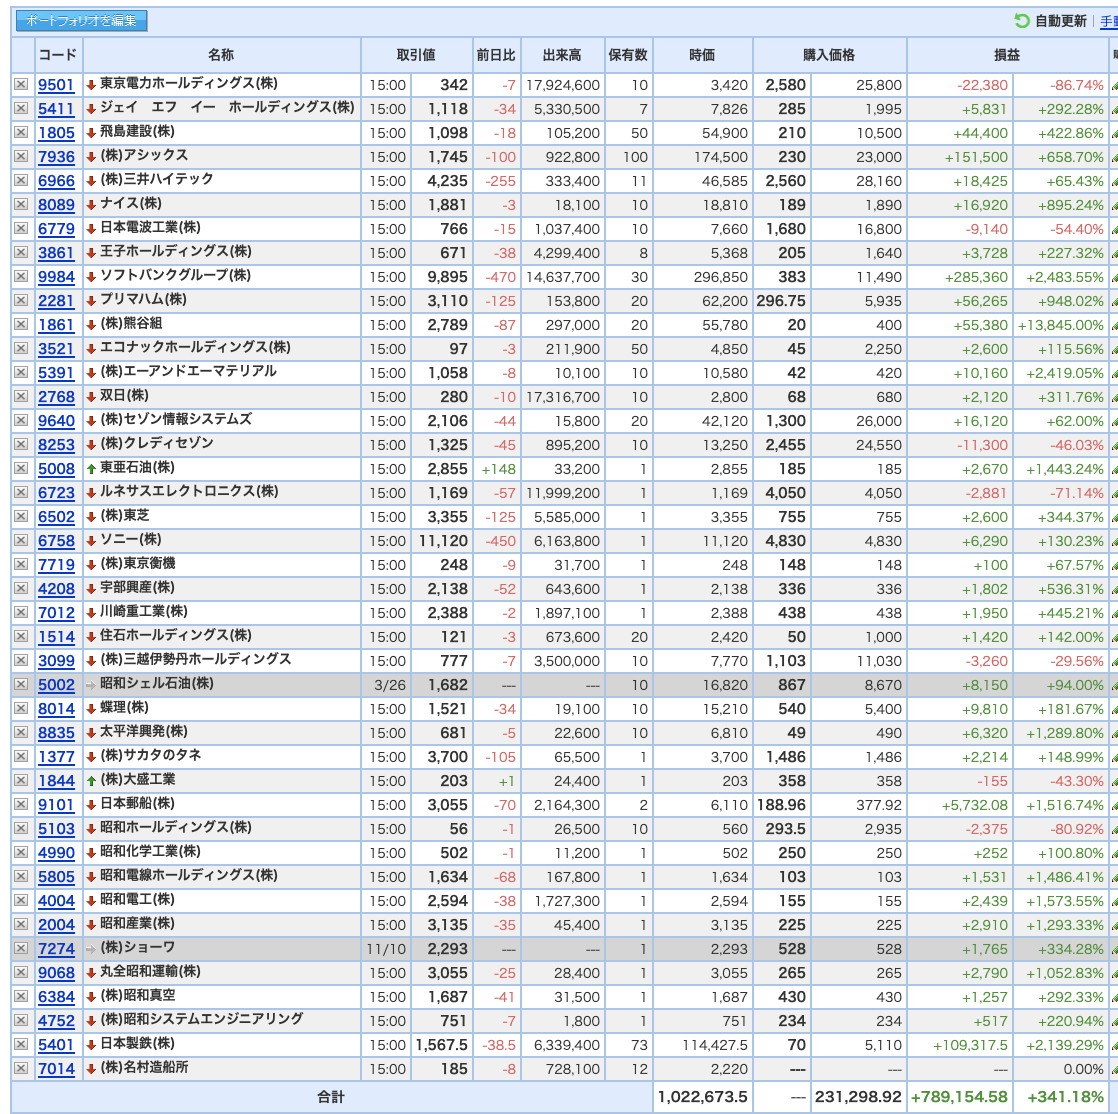The width and height of the screenshot is (1118, 1114).
Task: Click the gray arrow next to 昭和シェル石油
Action: [x=91, y=685]
